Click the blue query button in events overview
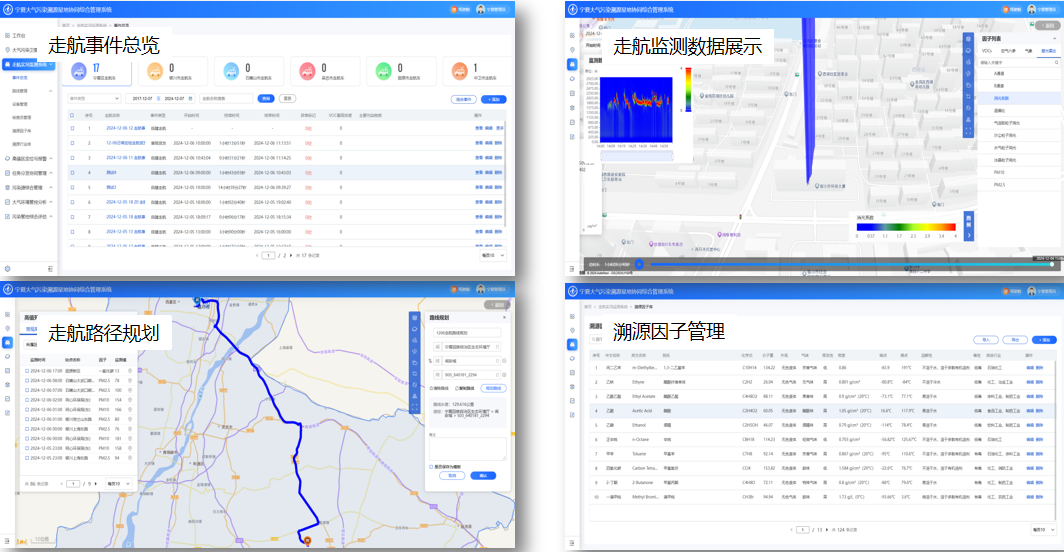The image size is (1064, 552). tap(266, 98)
